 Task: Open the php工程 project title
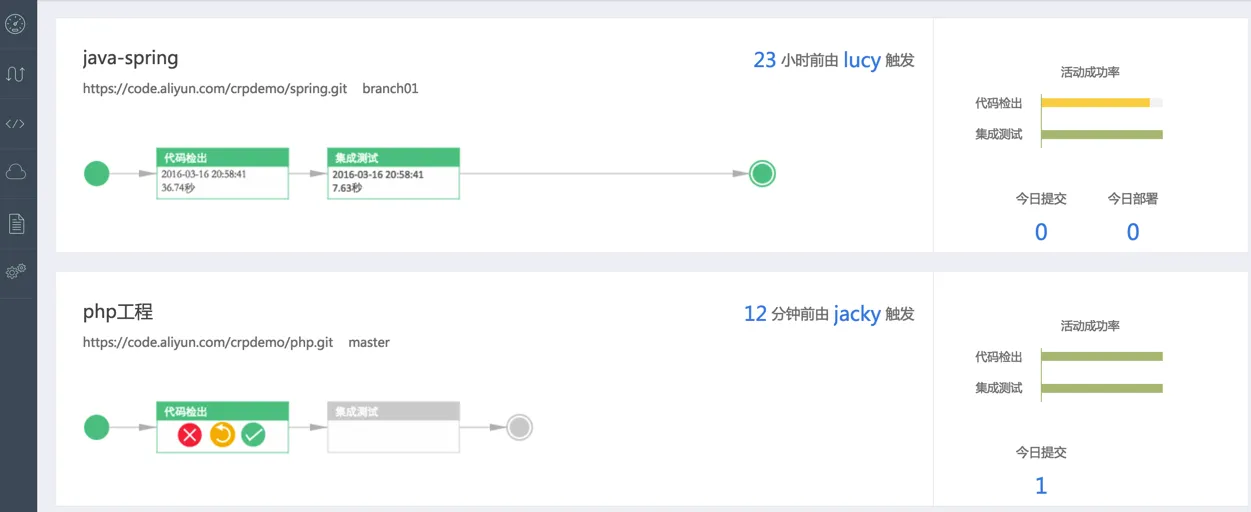click(118, 312)
